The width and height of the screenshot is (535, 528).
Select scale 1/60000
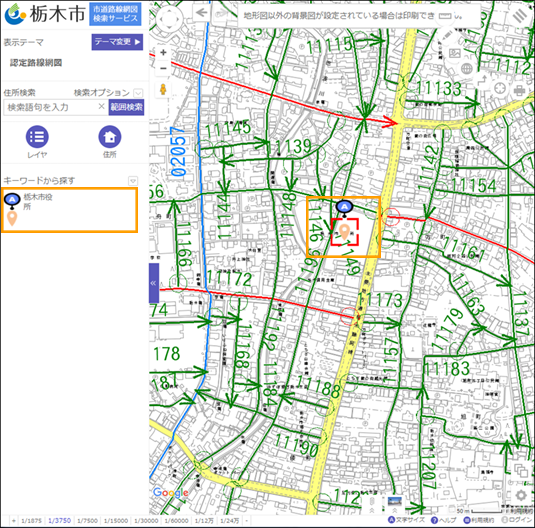point(176,521)
